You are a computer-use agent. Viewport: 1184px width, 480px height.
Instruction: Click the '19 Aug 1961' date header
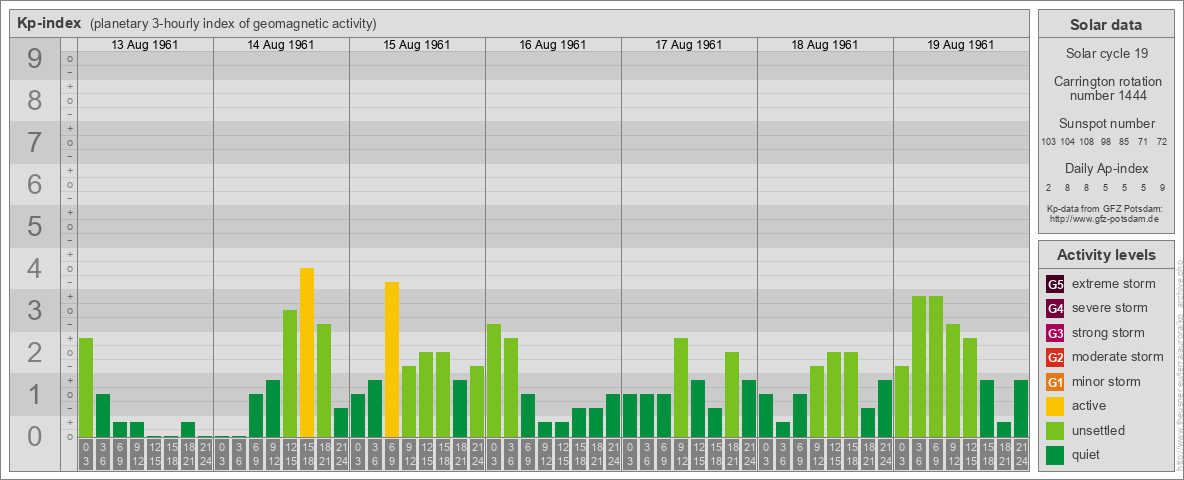(x=960, y=45)
